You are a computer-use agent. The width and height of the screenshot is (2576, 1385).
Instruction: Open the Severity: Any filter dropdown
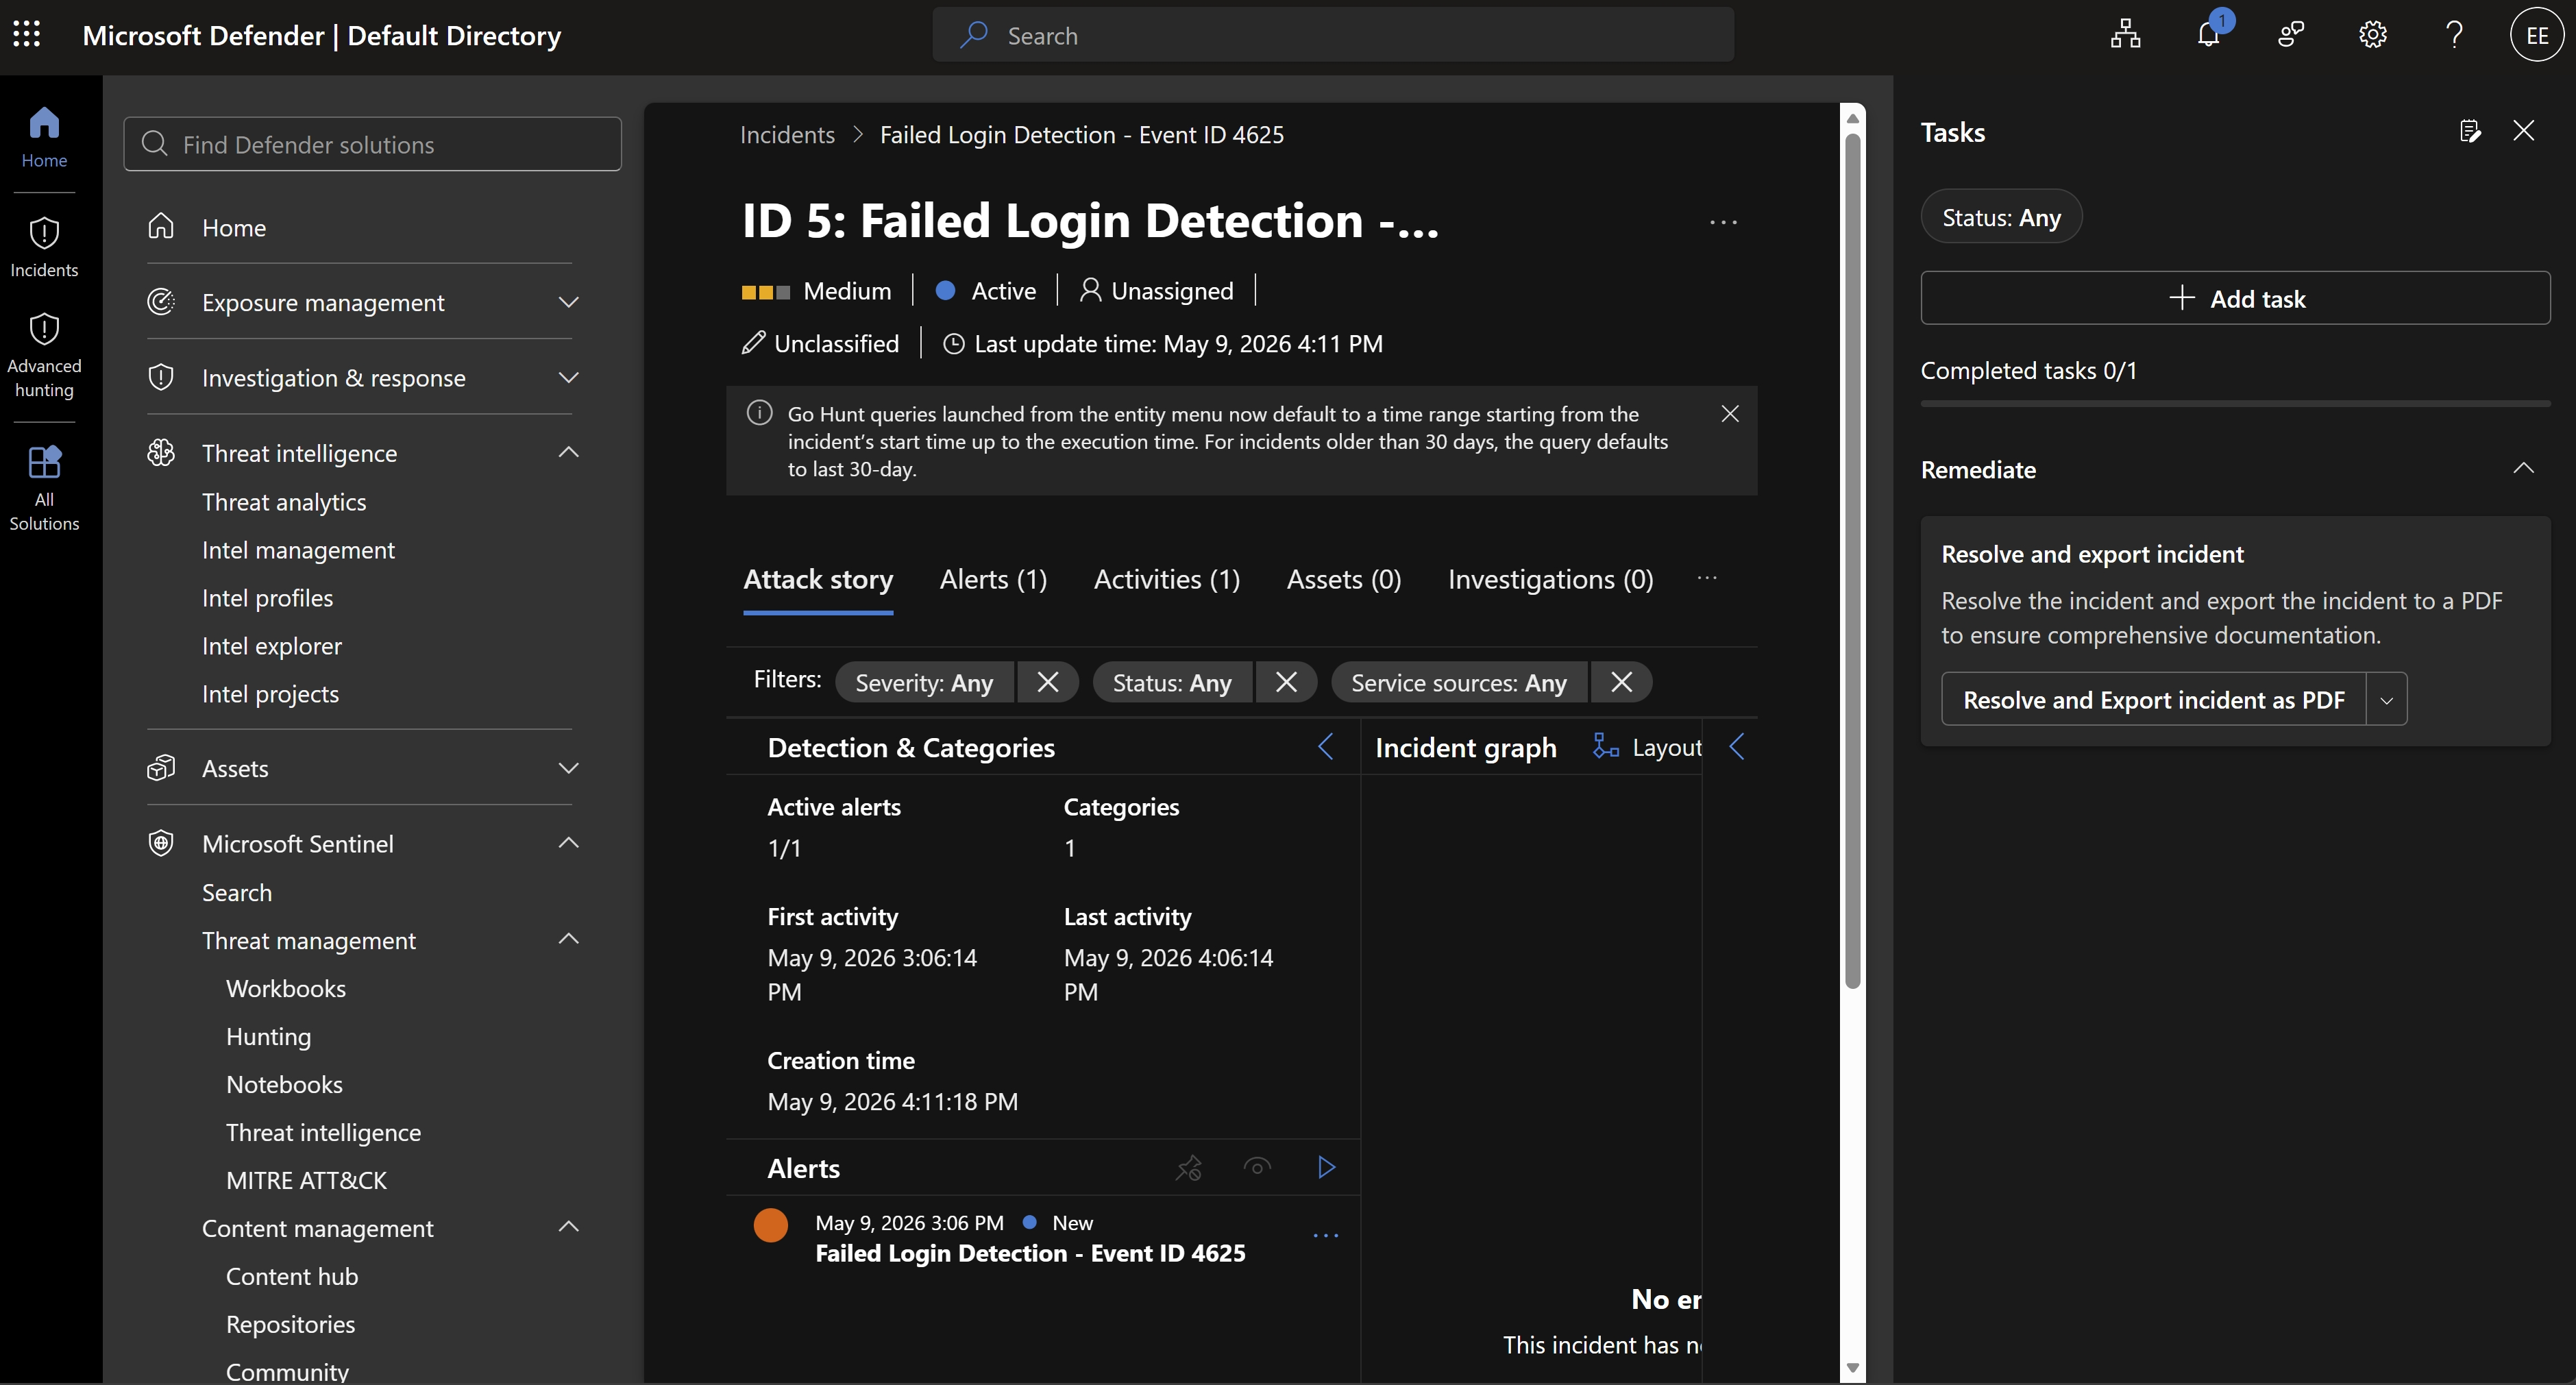coord(924,682)
